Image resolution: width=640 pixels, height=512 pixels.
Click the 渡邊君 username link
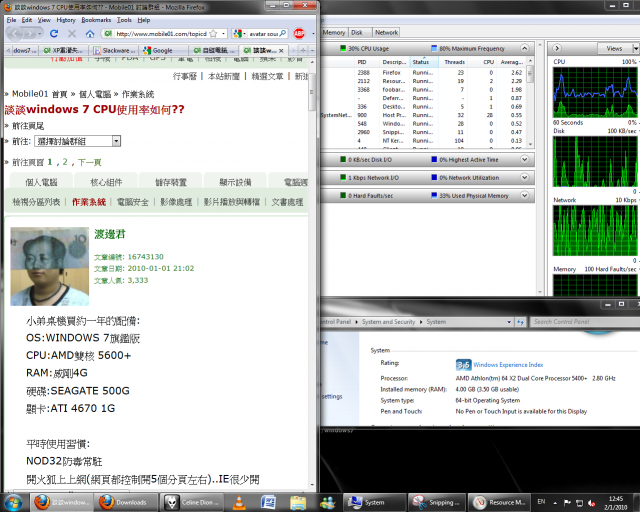(110, 234)
